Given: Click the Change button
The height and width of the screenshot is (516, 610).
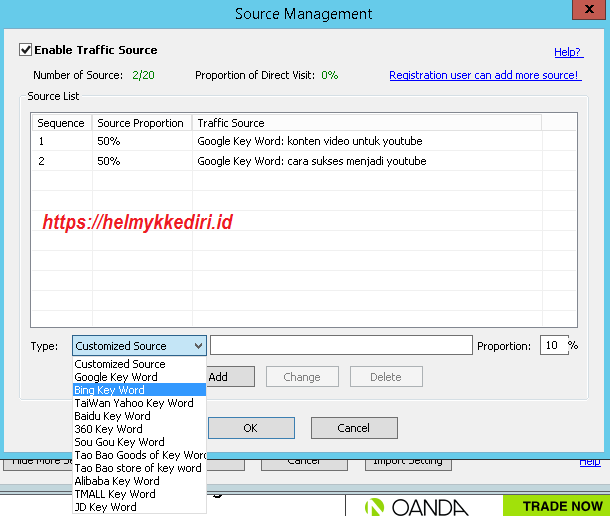Looking at the screenshot, I should click(302, 376).
